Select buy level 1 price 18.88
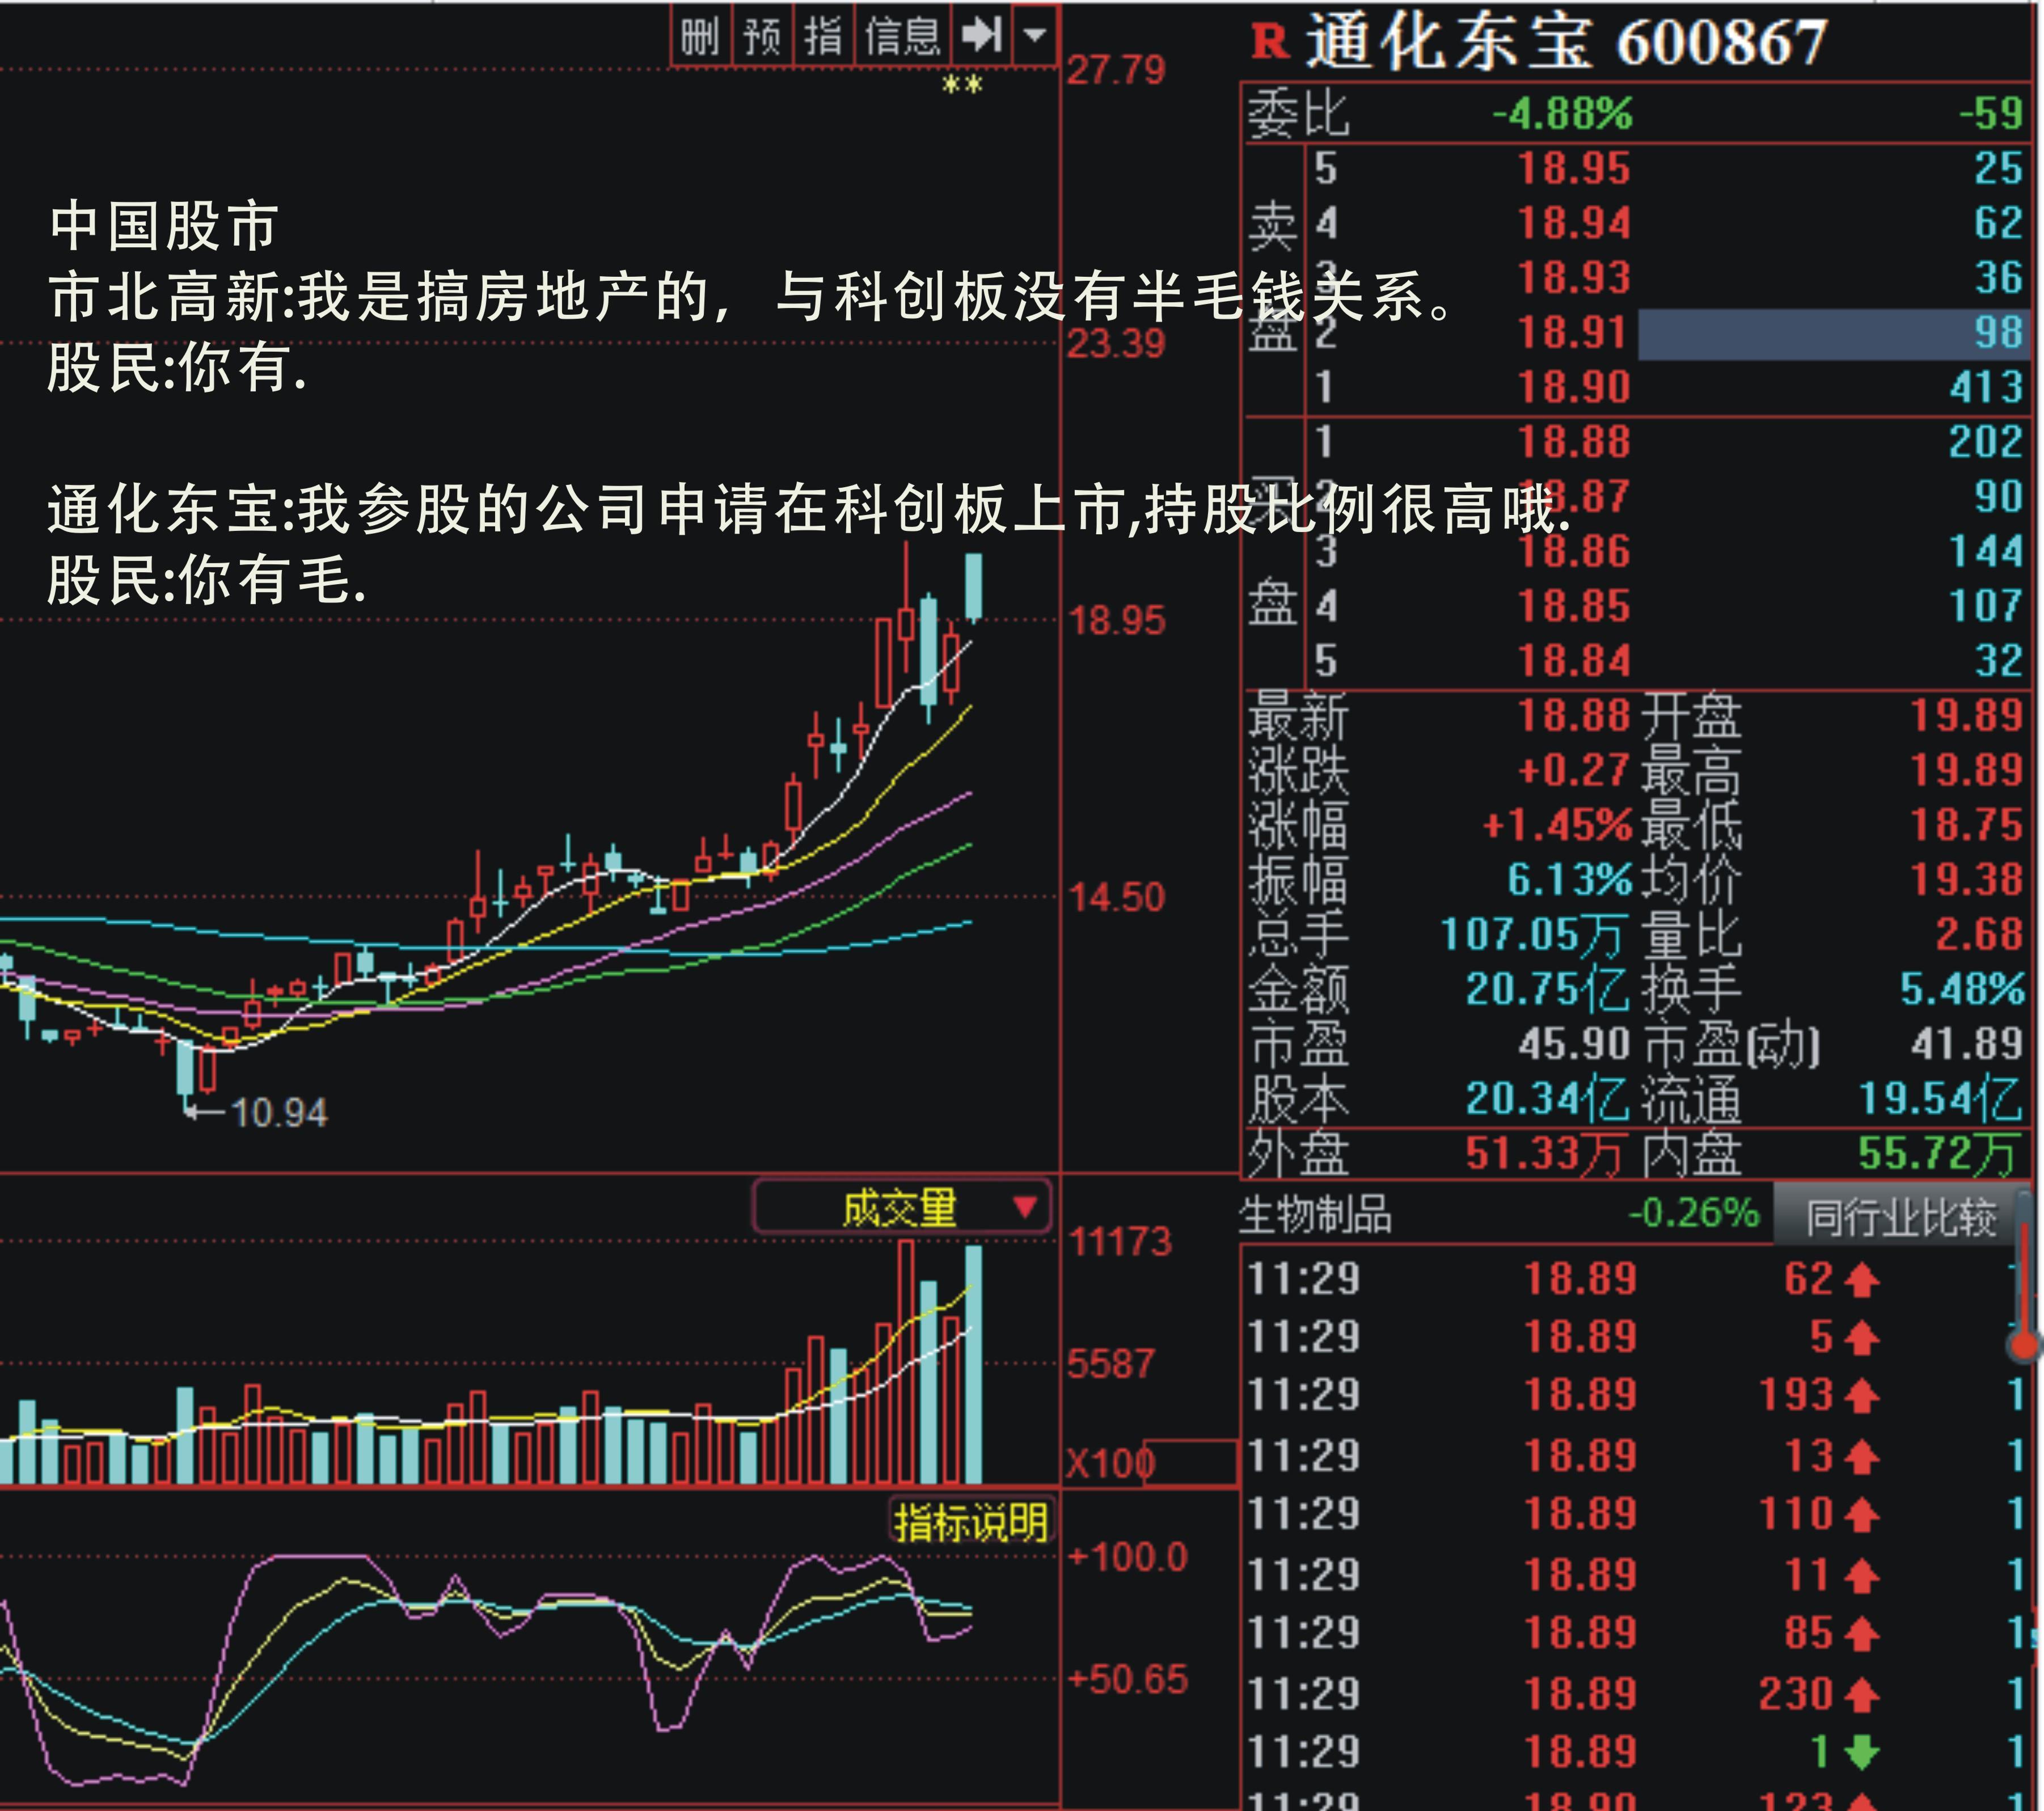Image resolution: width=2044 pixels, height=1811 pixels. tap(1574, 442)
